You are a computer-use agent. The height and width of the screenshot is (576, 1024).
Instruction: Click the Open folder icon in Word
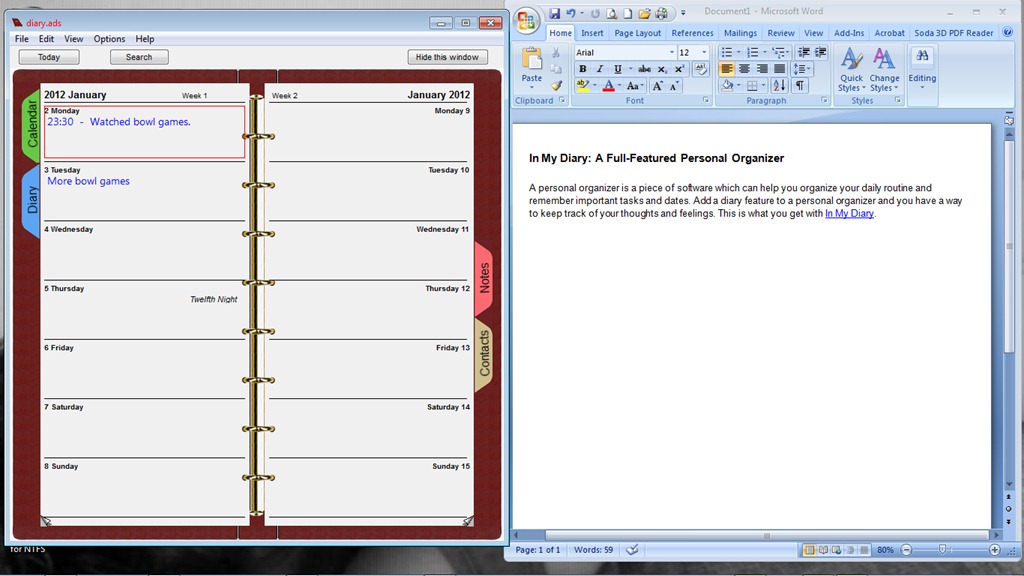click(x=645, y=13)
